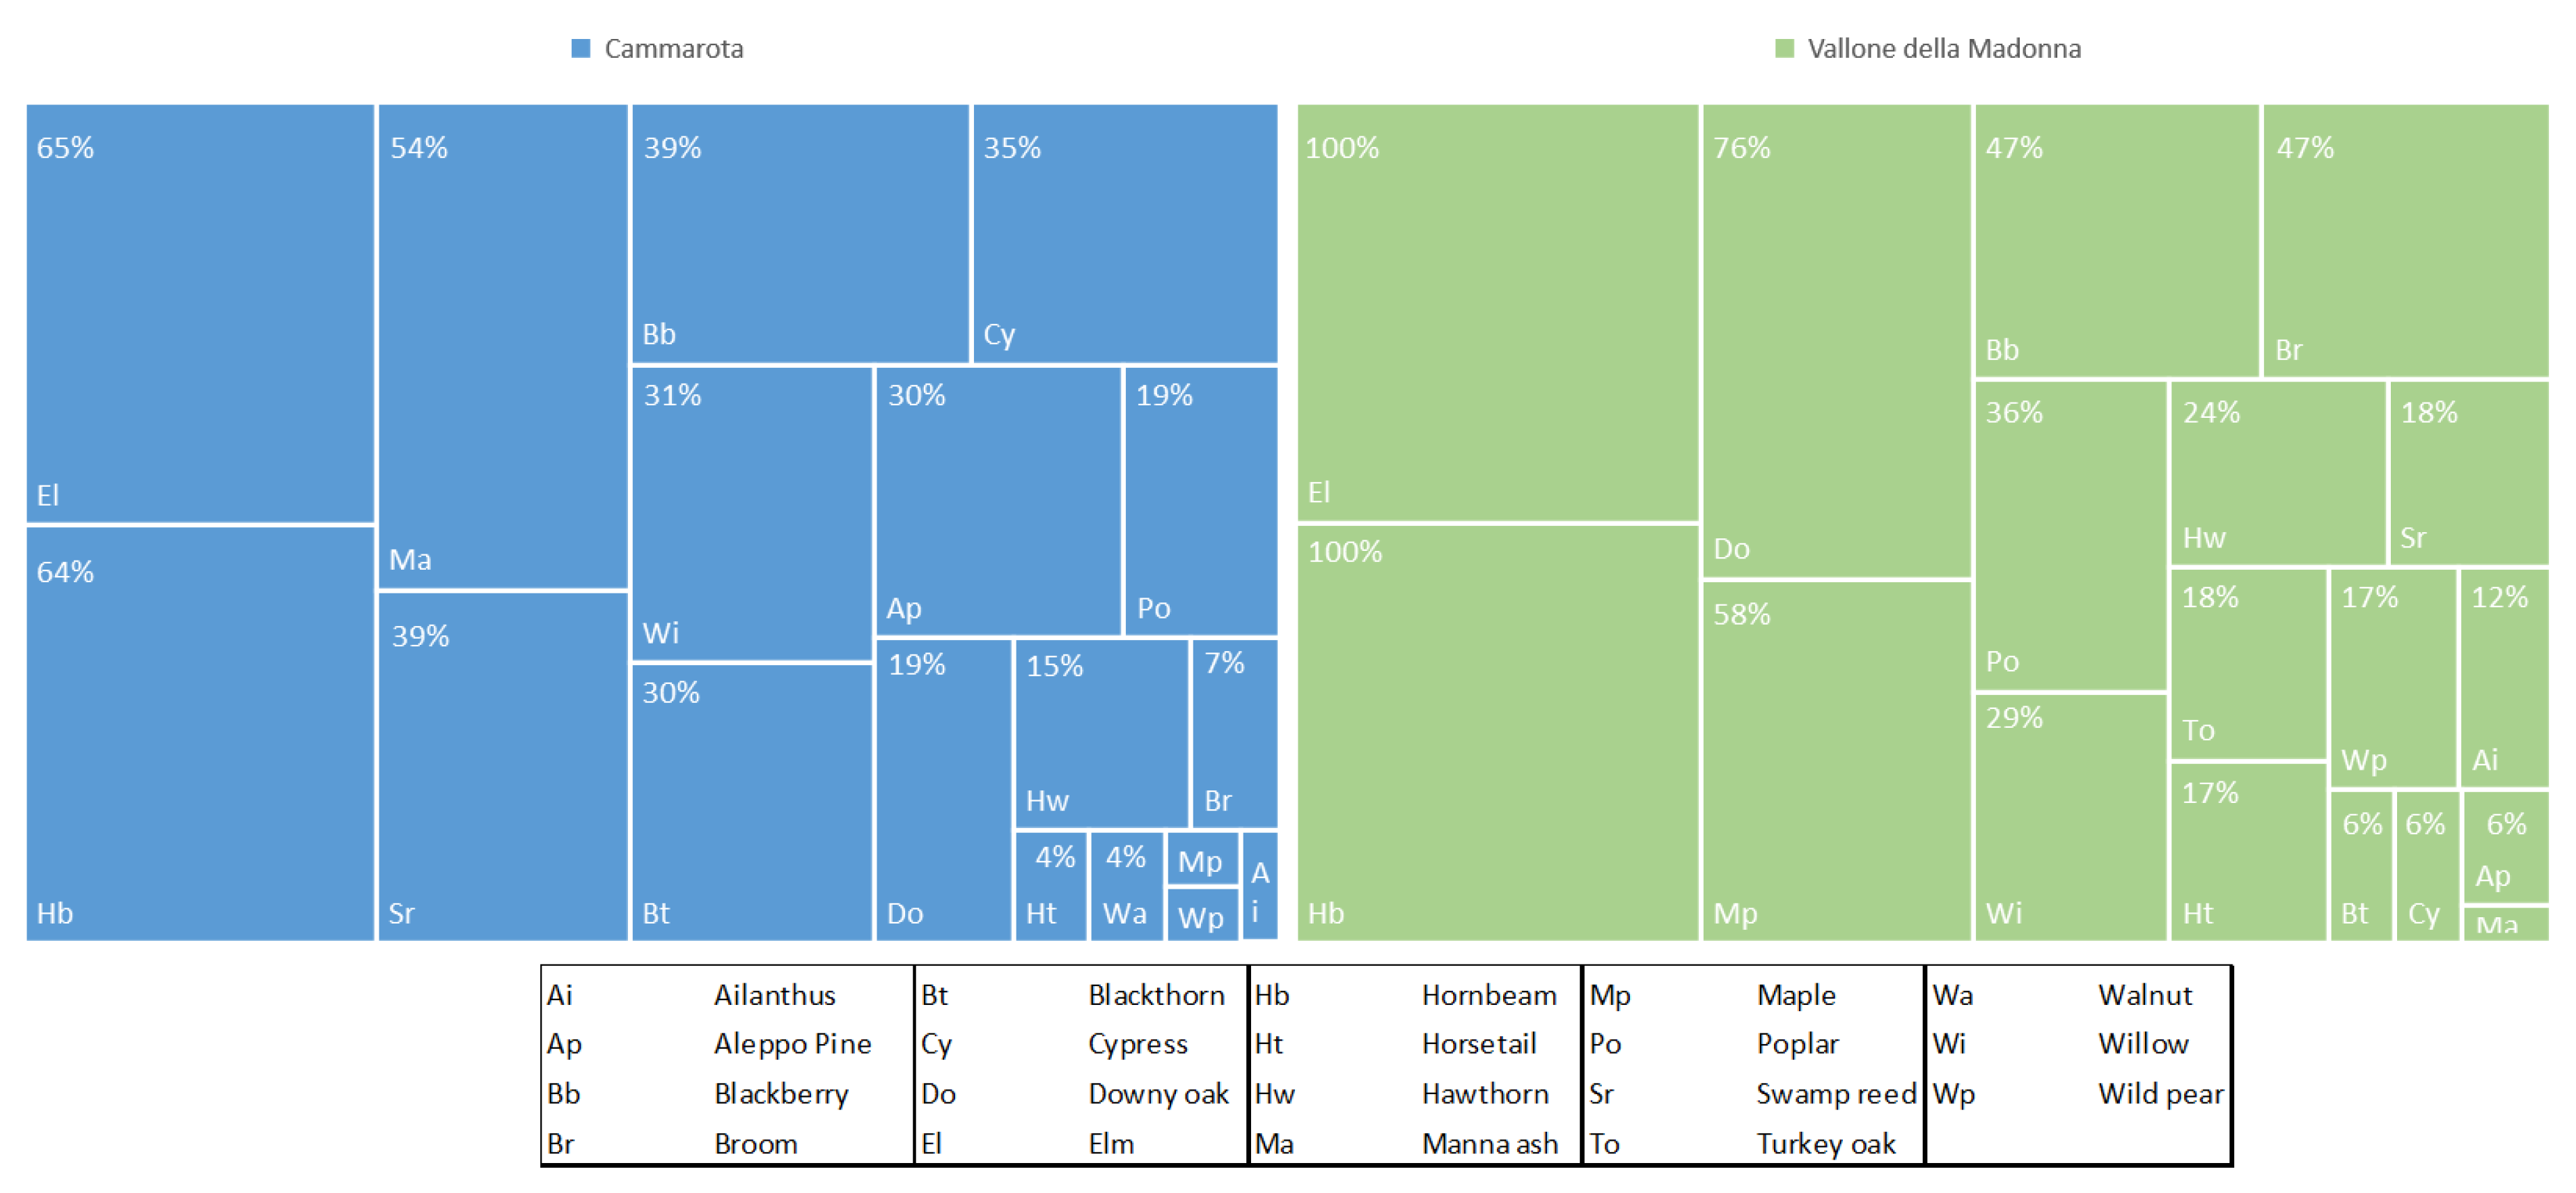Image resolution: width=2576 pixels, height=1193 pixels.
Task: Click the blue Cammarota legend swatch
Action: (581, 49)
